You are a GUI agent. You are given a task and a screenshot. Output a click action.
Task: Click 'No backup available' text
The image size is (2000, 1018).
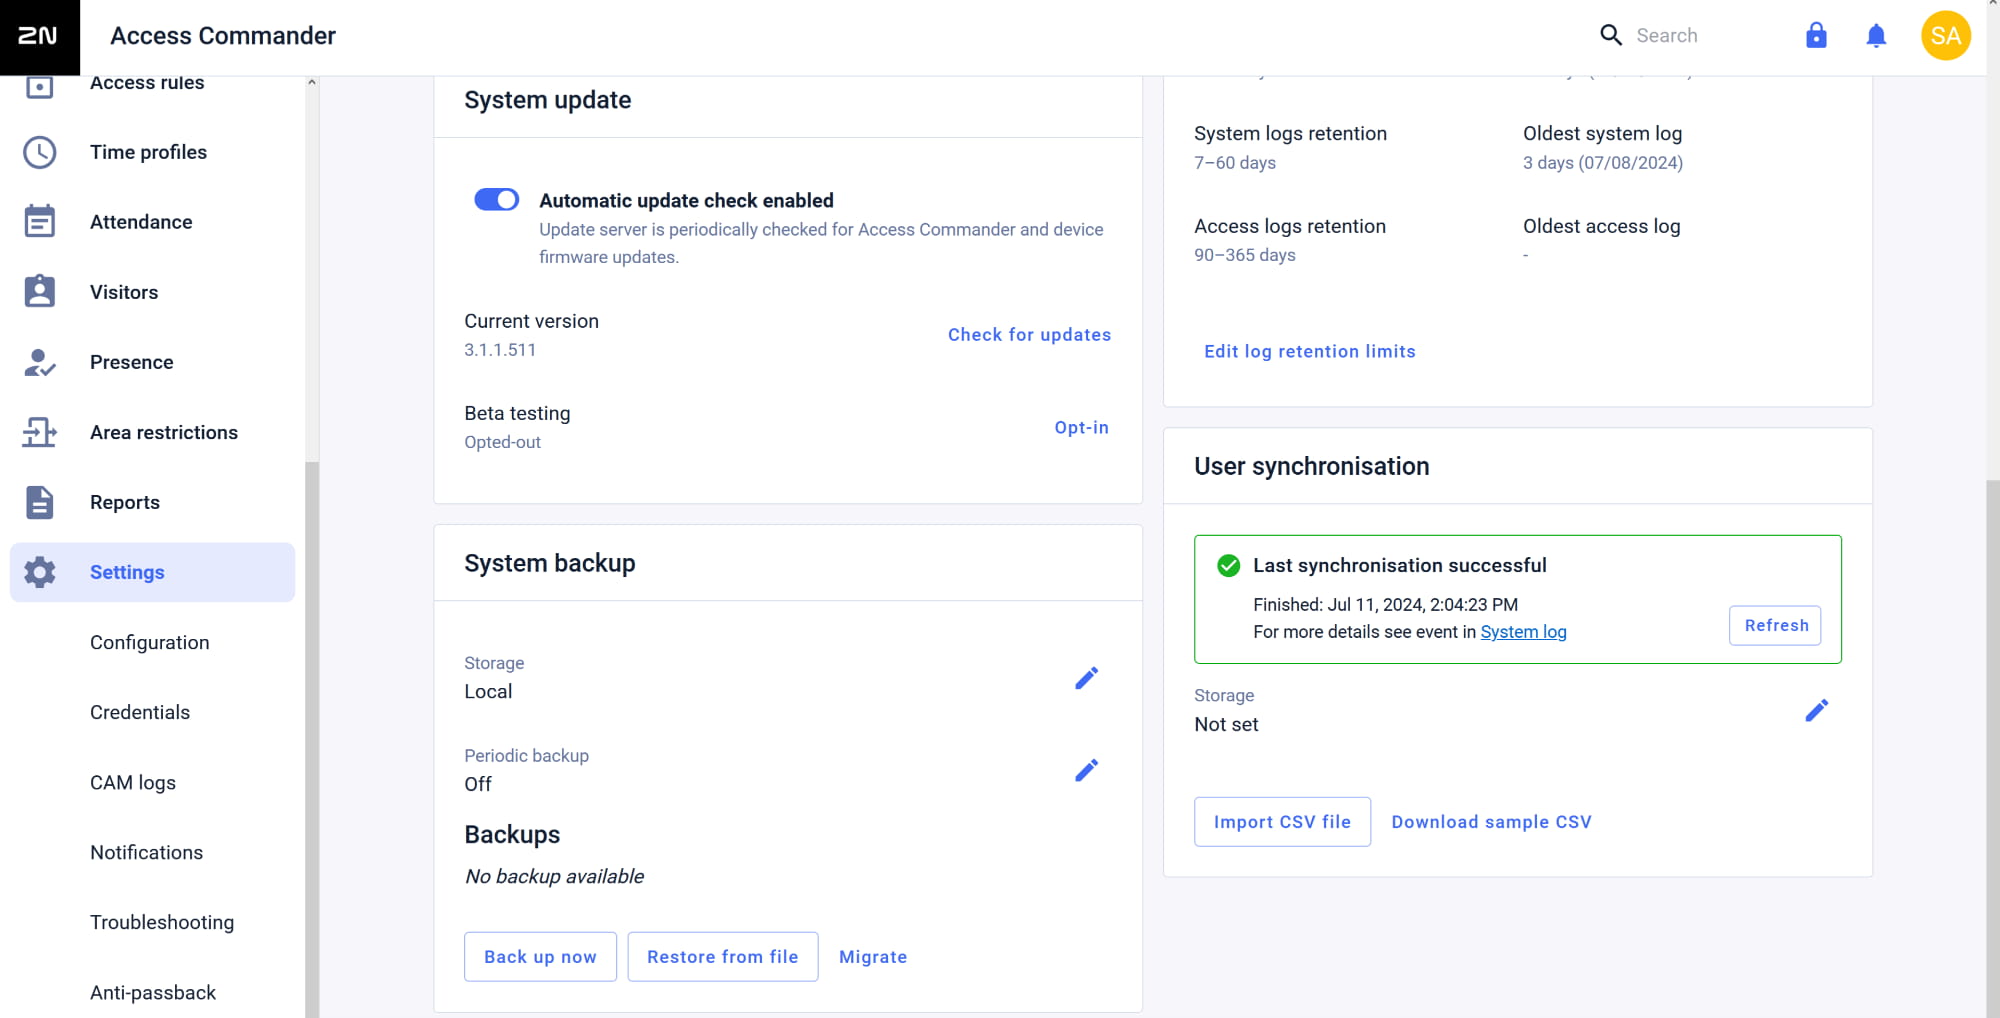(x=555, y=876)
